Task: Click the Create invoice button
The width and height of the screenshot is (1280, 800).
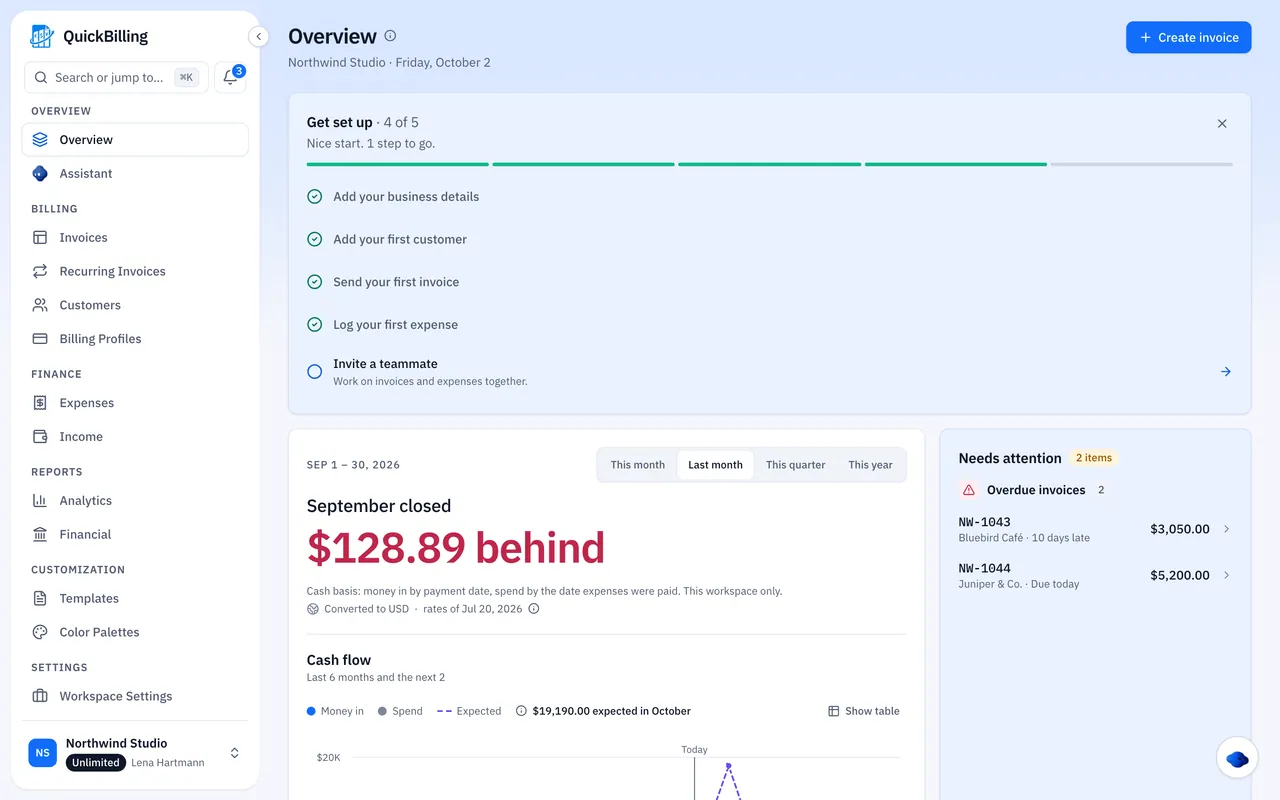Action: point(1188,37)
